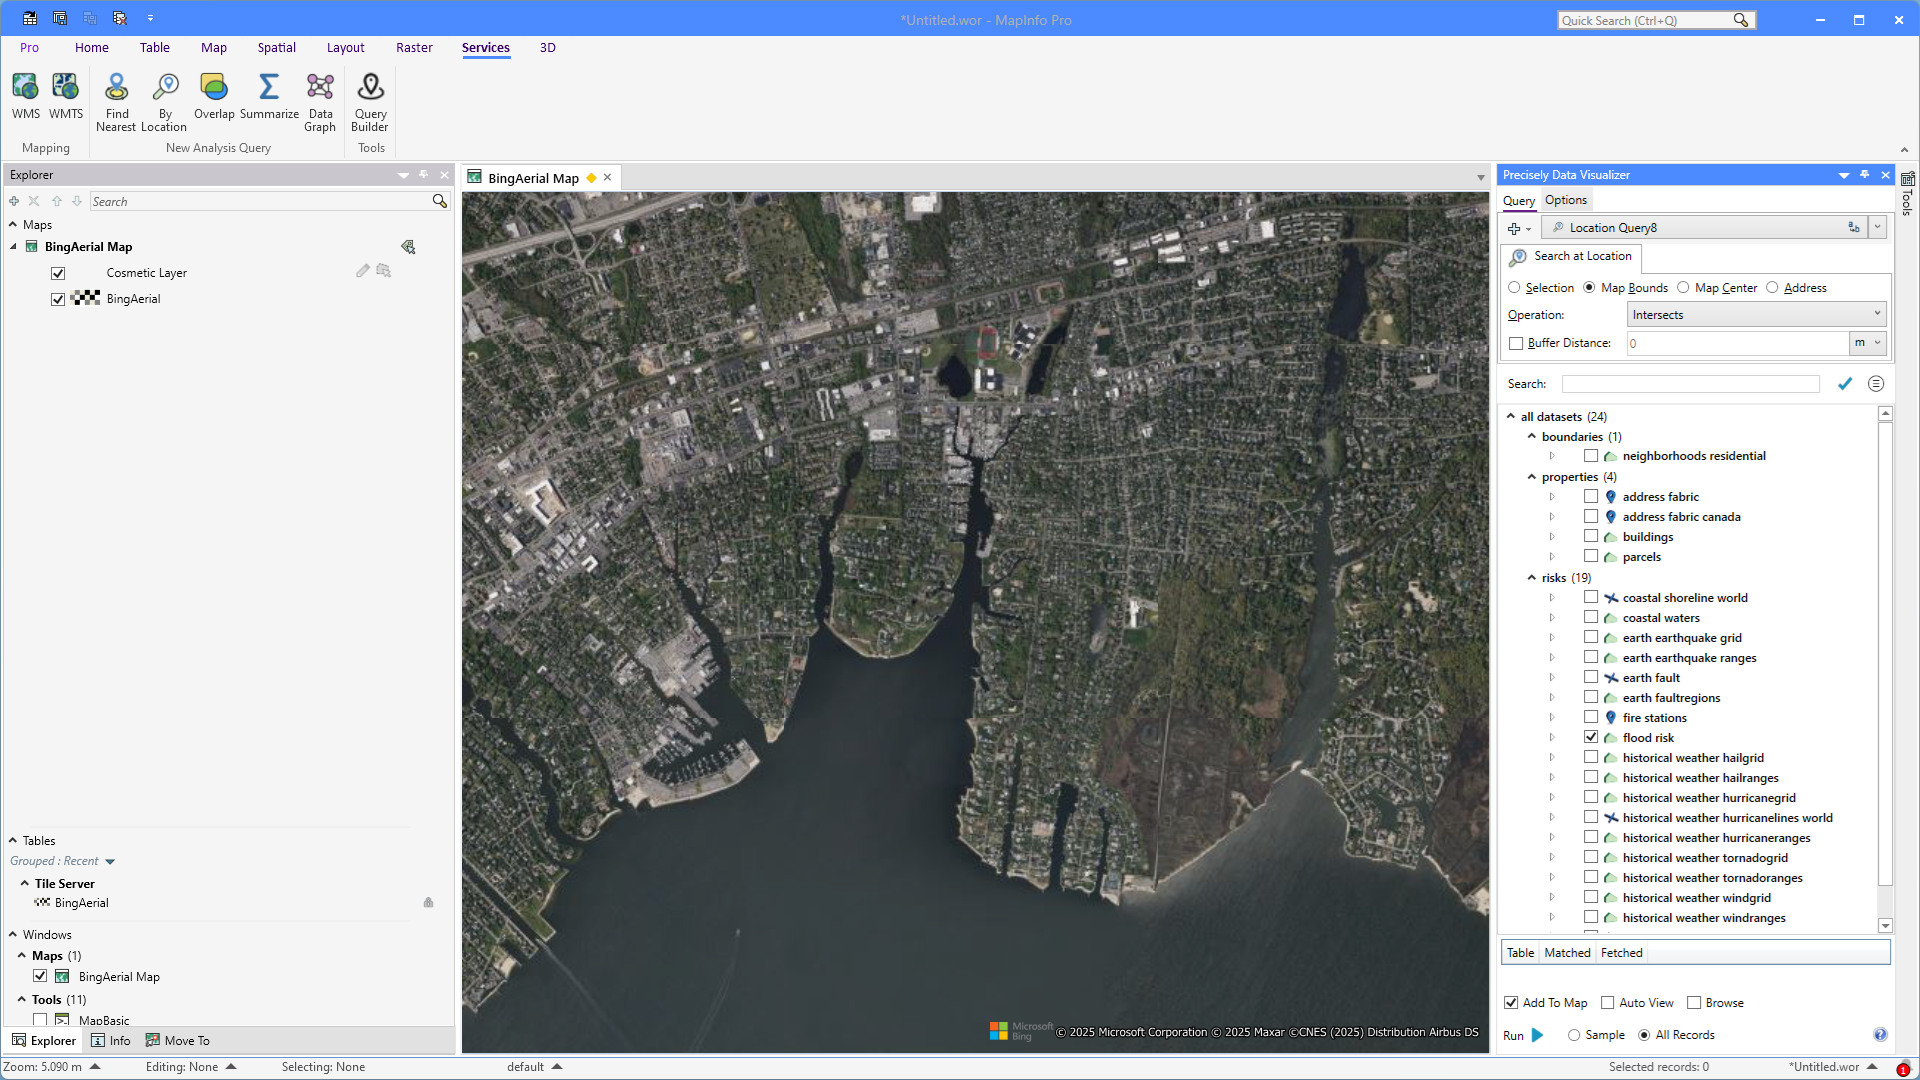Expand the Grouped: Recent dropdown
Image resolution: width=1920 pixels, height=1080 pixels.
(110, 862)
